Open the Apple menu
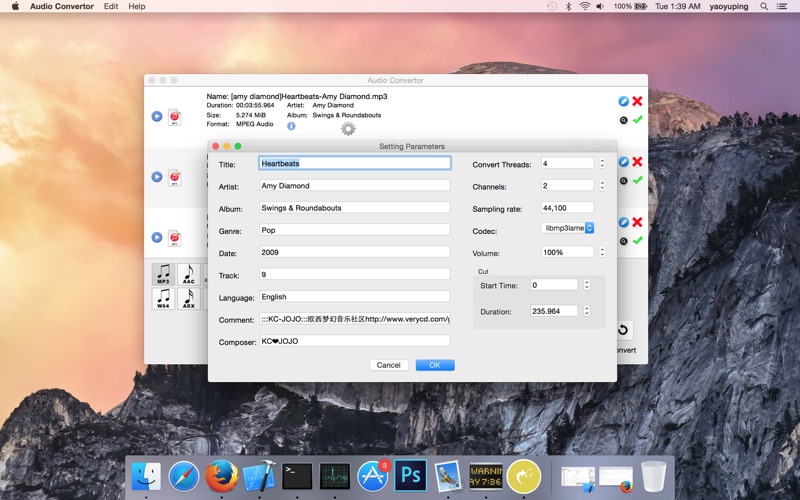 click(15, 6)
